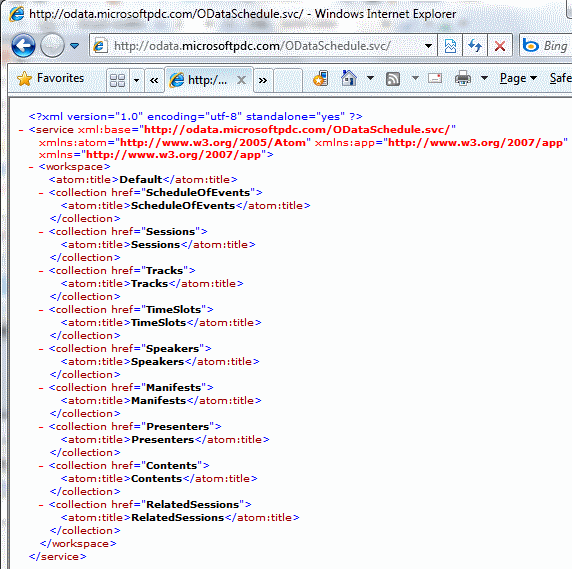Viewport: 572px width, 569px height.
Task: Click the 'Contents' atom:title value
Action: click(156, 479)
